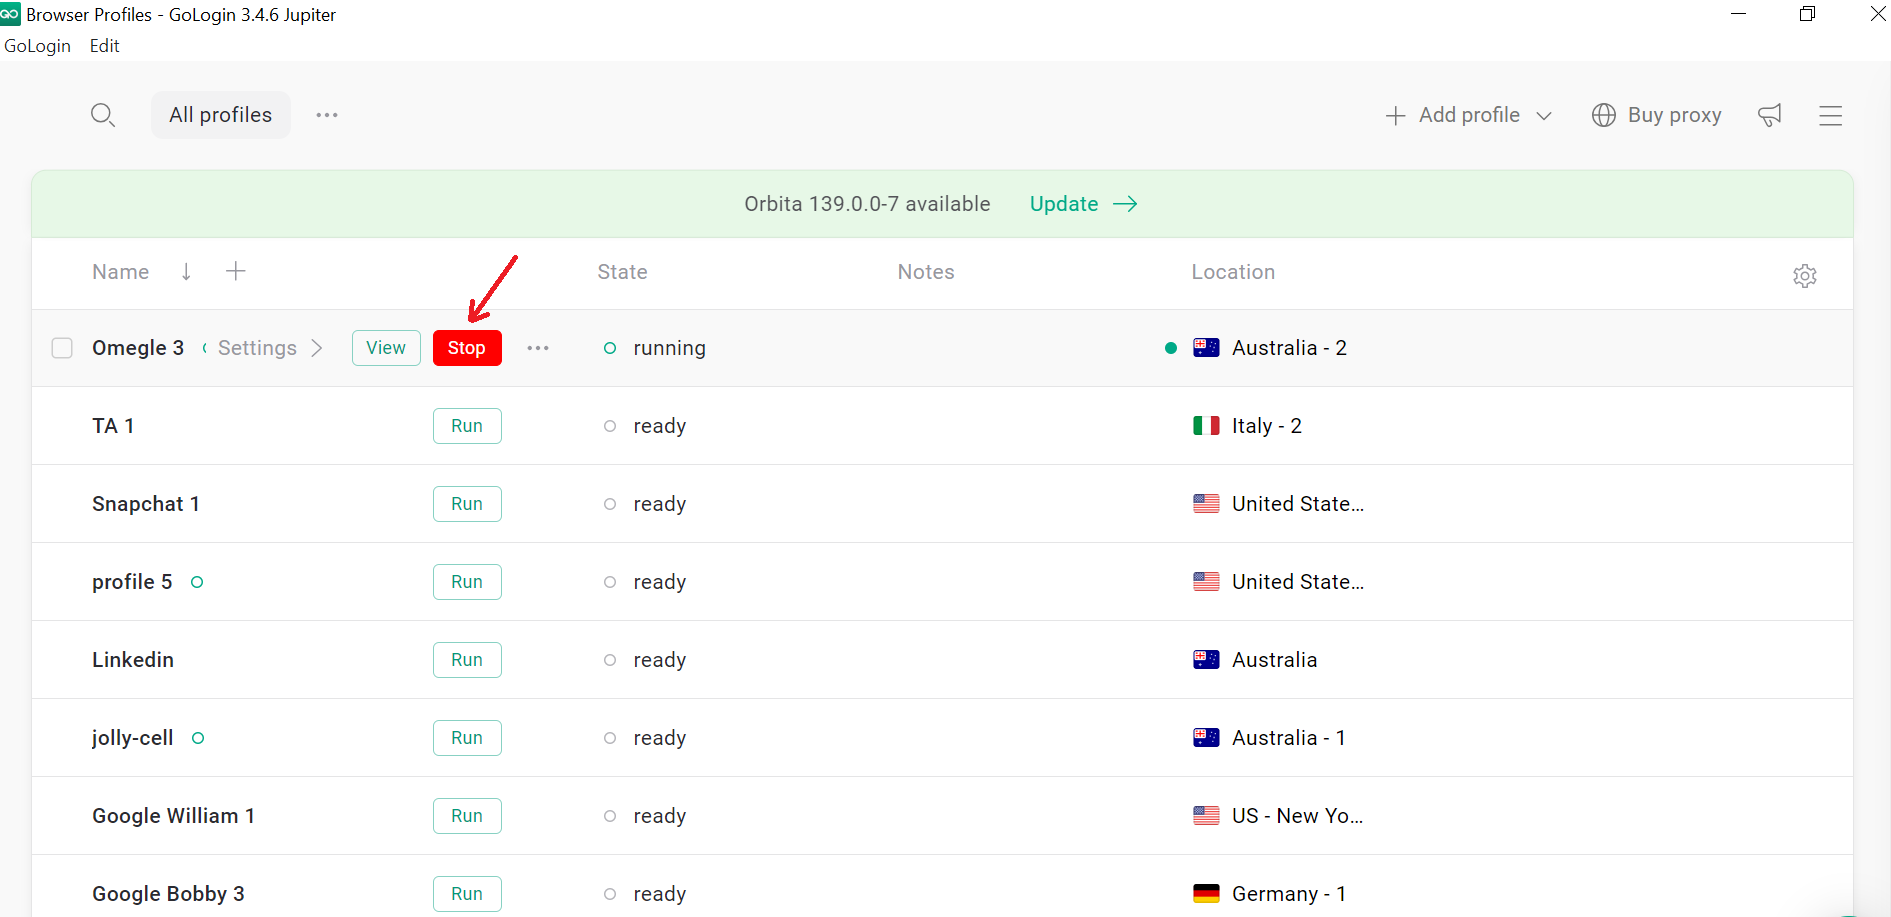
Task: Stop the running Omegle 3 profile
Action: pyautogui.click(x=466, y=348)
